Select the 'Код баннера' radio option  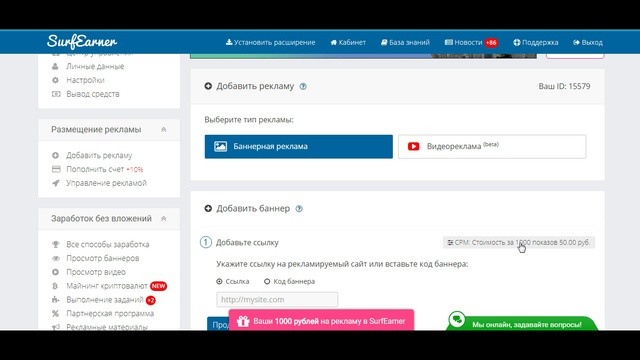[267, 281]
